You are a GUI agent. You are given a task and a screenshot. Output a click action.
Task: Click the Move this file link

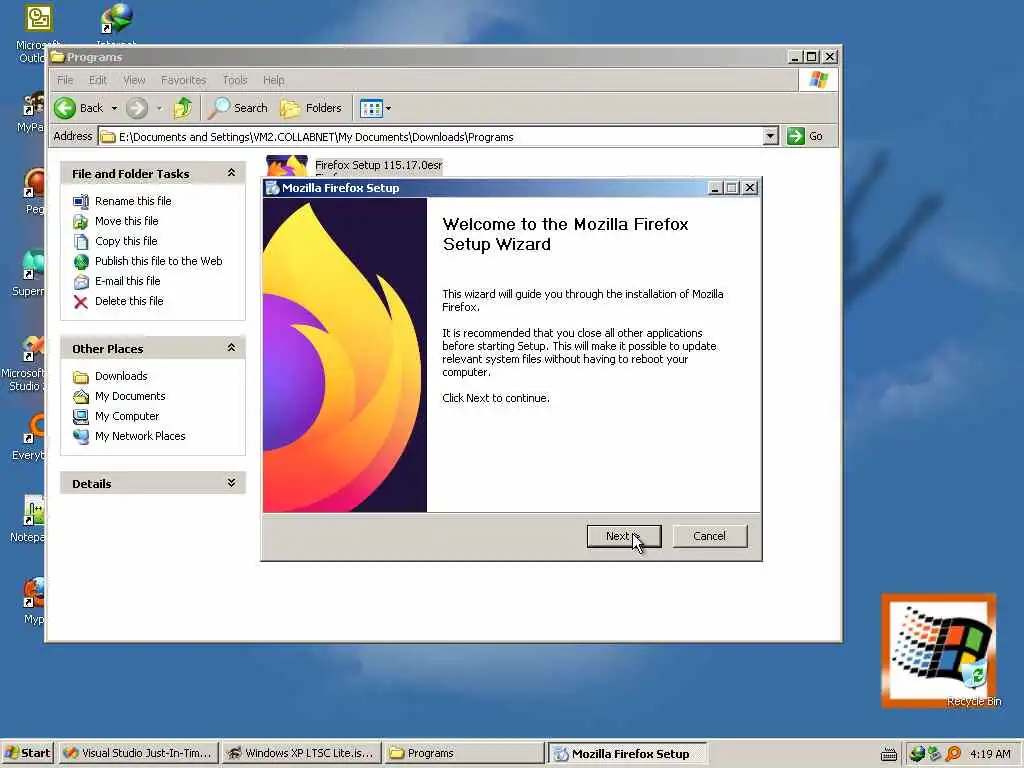click(127, 221)
